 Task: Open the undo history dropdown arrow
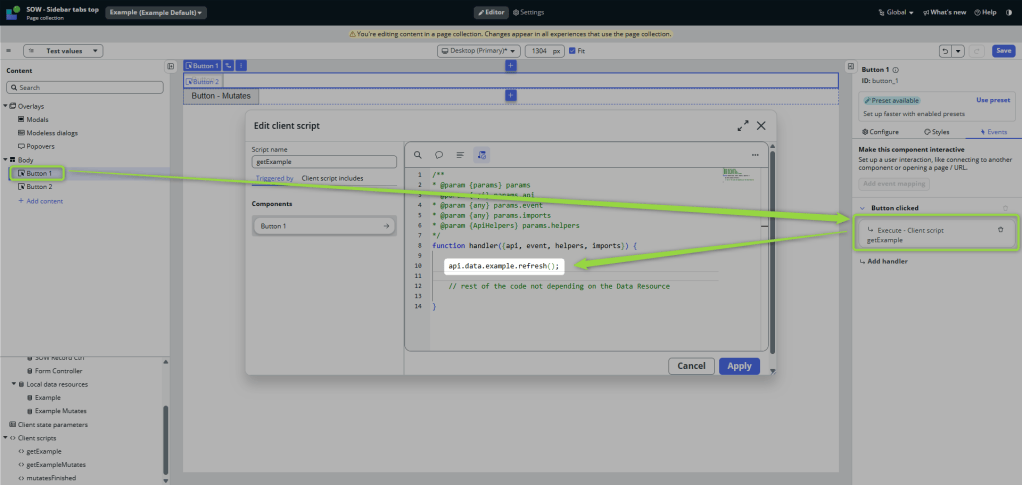coord(958,51)
